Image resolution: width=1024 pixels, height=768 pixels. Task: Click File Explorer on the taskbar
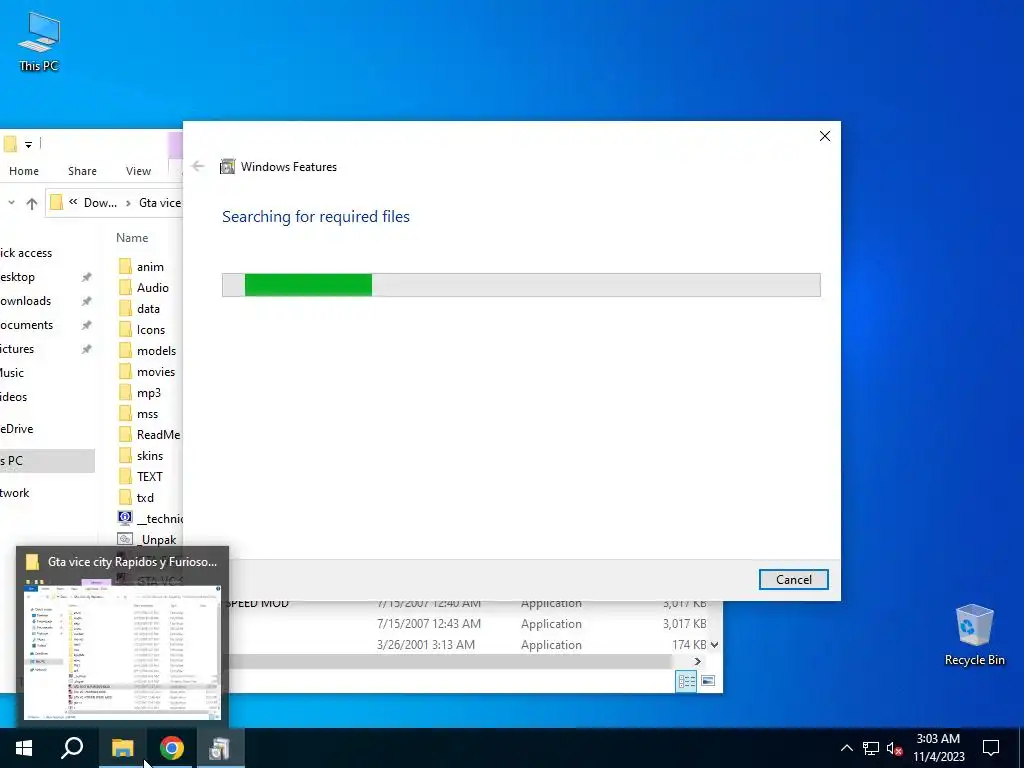tap(122, 748)
